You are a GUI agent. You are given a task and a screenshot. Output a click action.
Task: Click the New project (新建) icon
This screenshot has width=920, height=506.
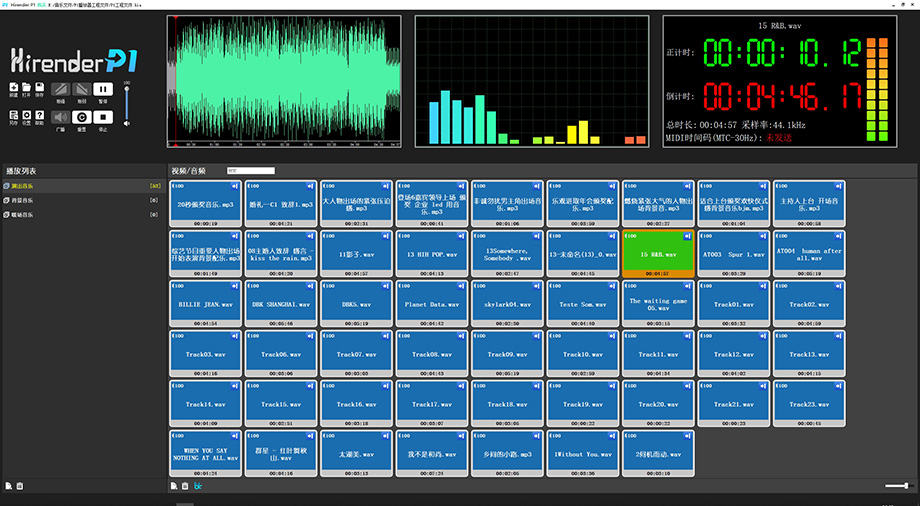tap(14, 89)
